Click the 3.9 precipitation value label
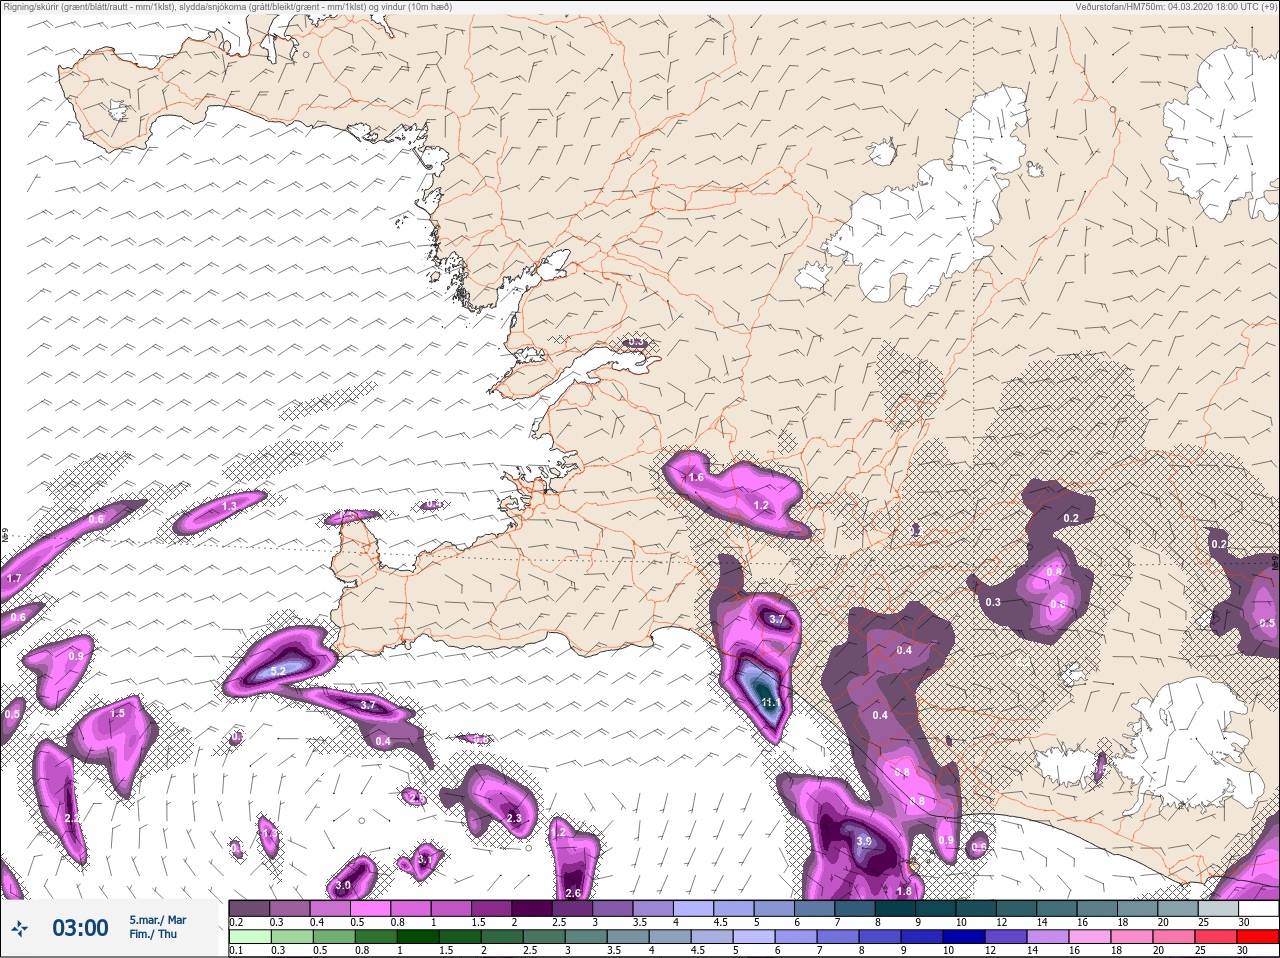This screenshot has width=1280, height=958. pyautogui.click(x=864, y=841)
